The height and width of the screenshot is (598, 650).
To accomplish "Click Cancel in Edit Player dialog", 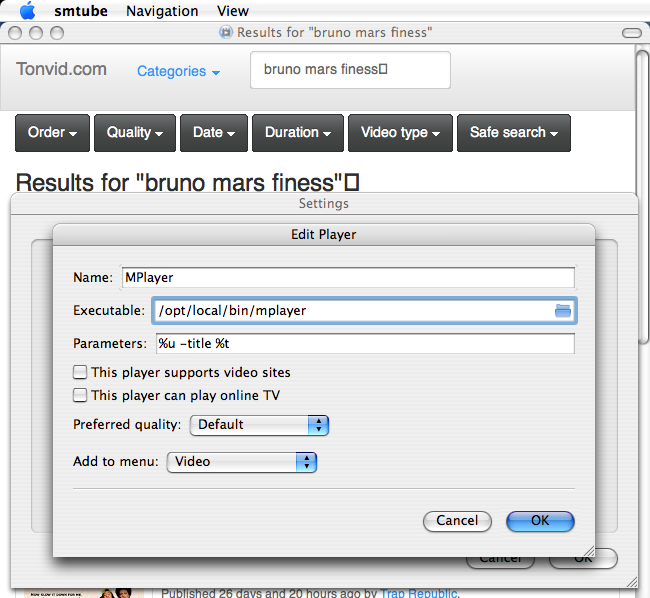I will pos(457,521).
